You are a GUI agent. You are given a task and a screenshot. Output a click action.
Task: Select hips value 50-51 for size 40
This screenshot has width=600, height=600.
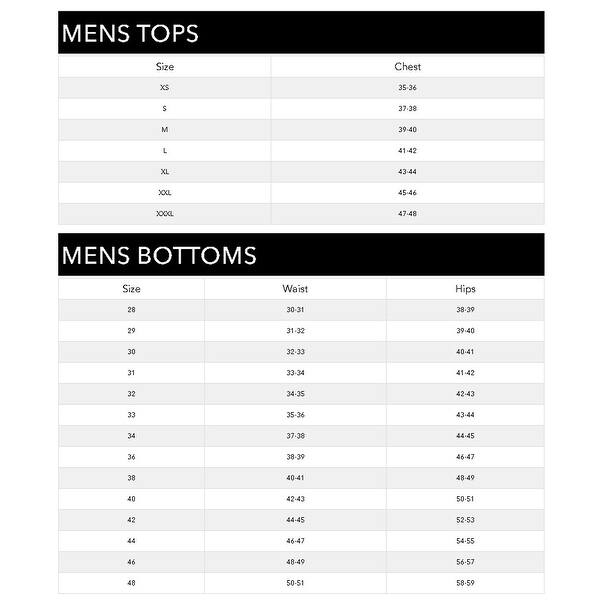pos(465,499)
